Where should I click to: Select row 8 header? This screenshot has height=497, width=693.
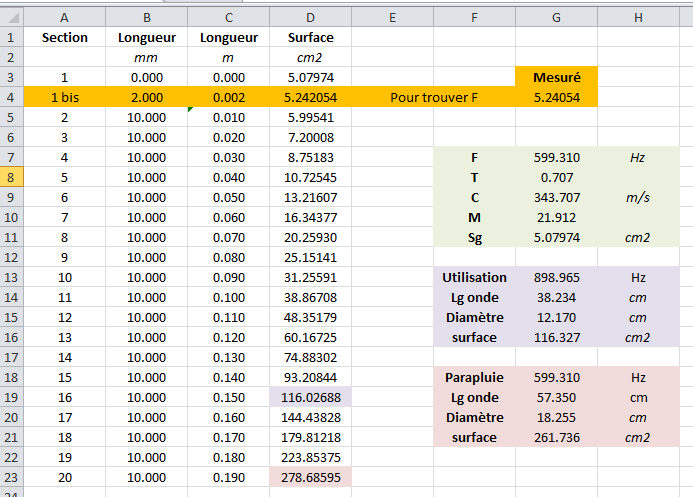tap(11, 177)
